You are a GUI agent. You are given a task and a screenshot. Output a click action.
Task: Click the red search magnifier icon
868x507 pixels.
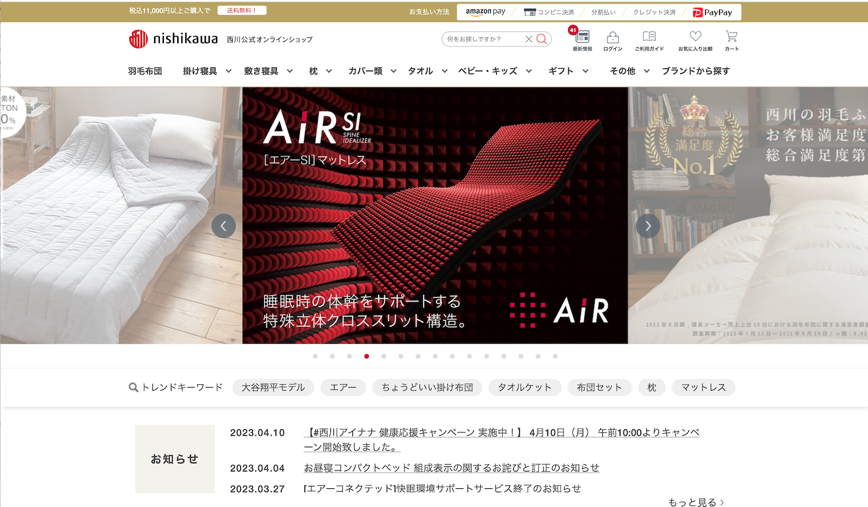pos(541,39)
